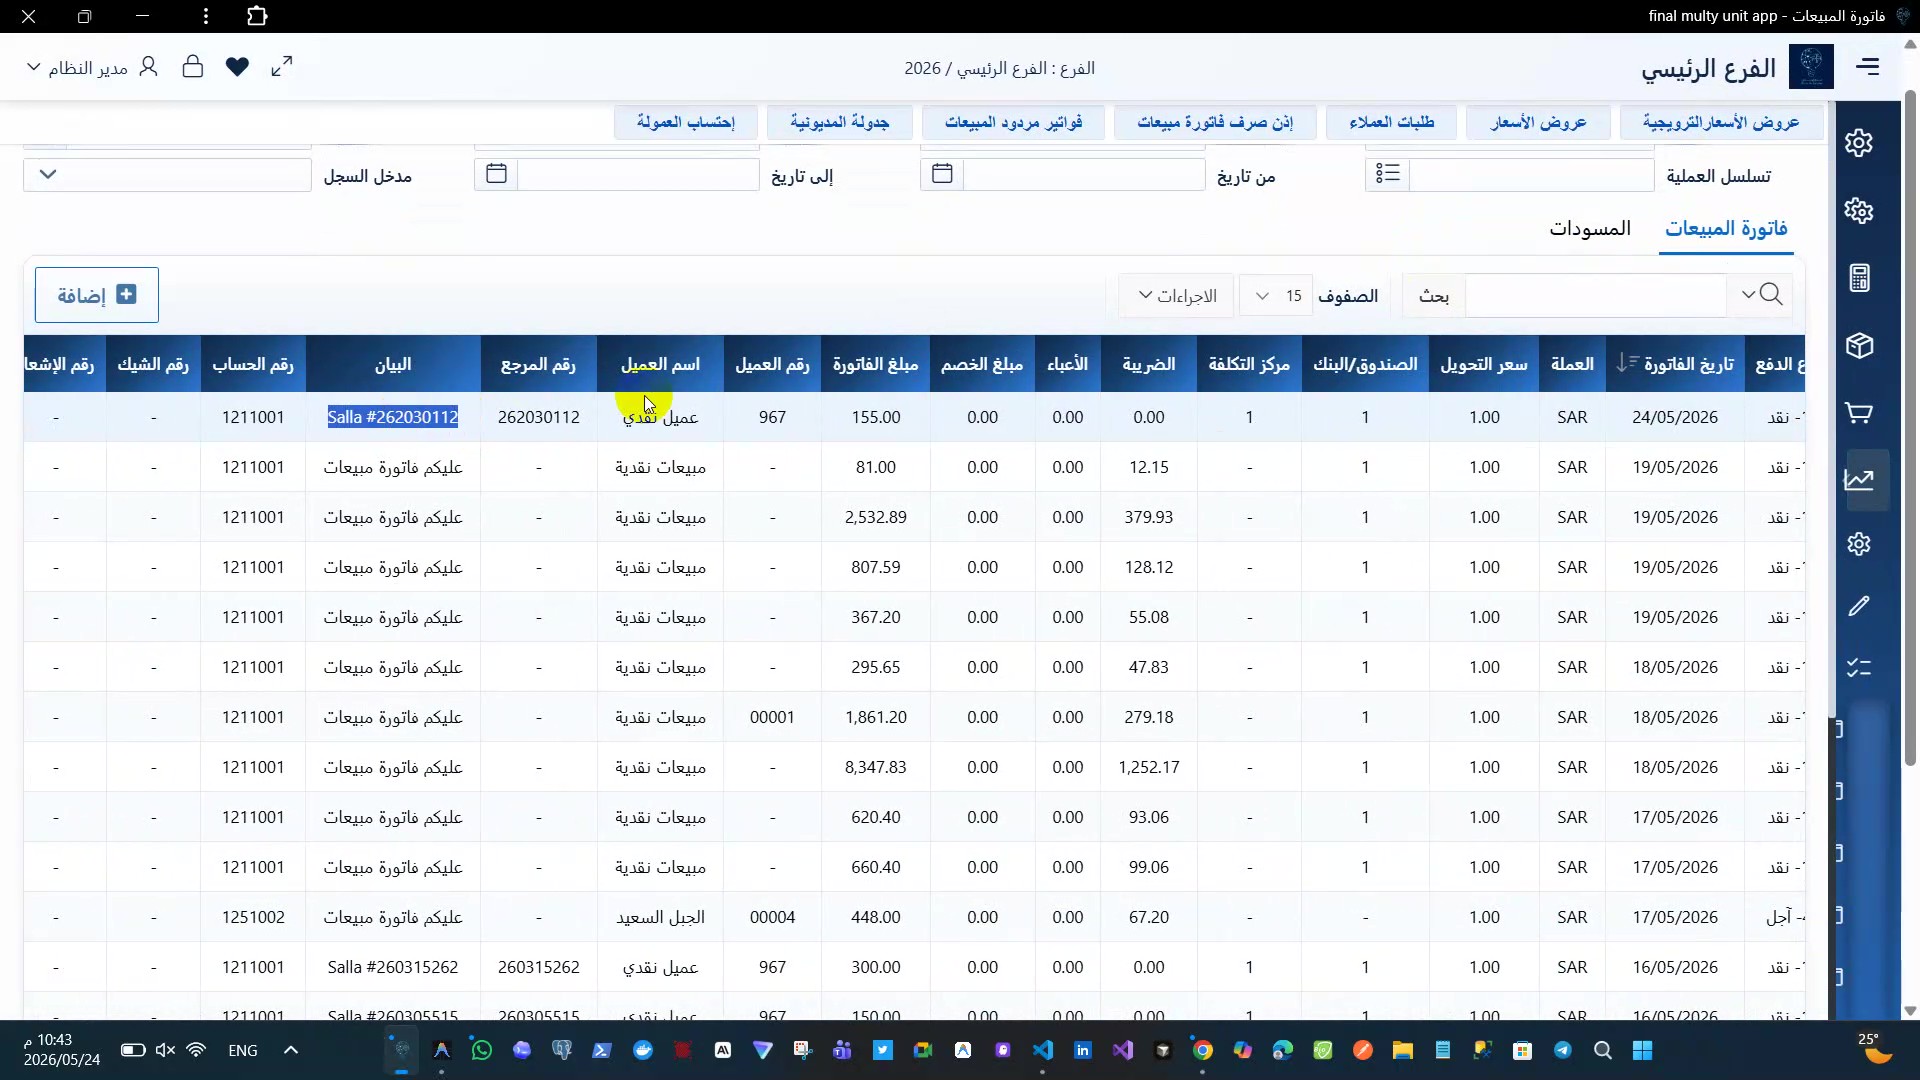Show hidden tray icons with the taskbar chevron
1920x1080 pixels.
pos(291,1050)
